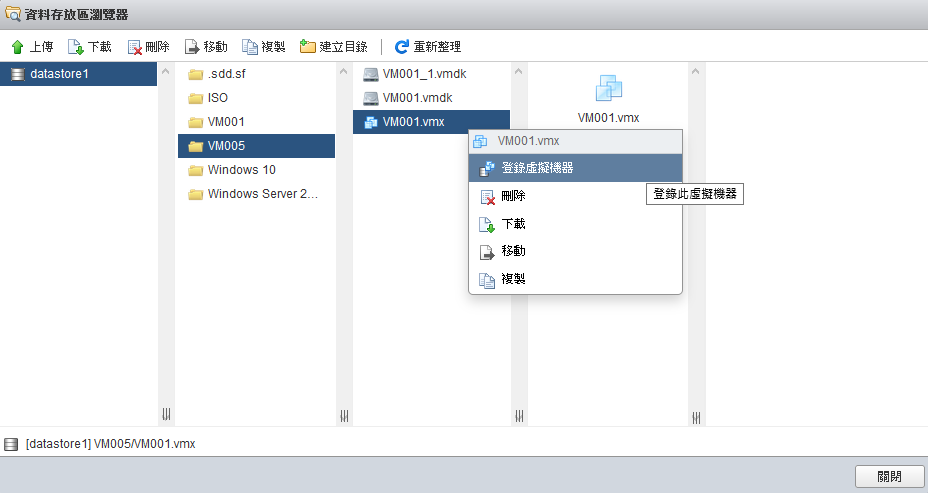Click the resize handle below files column
The width and height of the screenshot is (928, 493).
(519, 416)
